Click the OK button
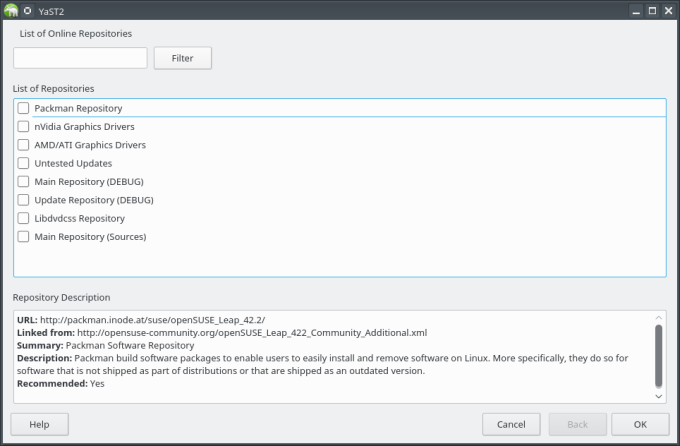This screenshot has height=446, width=680. point(640,424)
